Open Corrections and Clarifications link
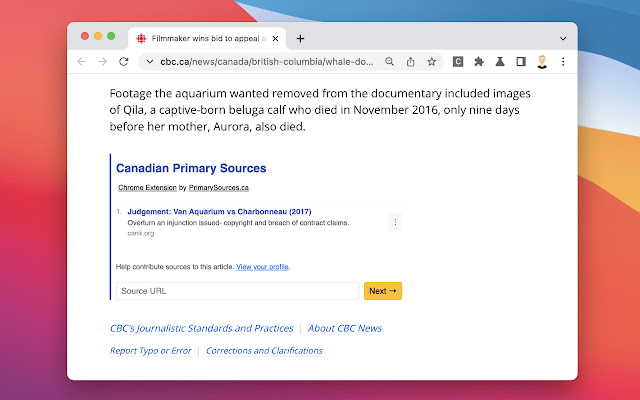The width and height of the screenshot is (640, 400). (x=264, y=351)
